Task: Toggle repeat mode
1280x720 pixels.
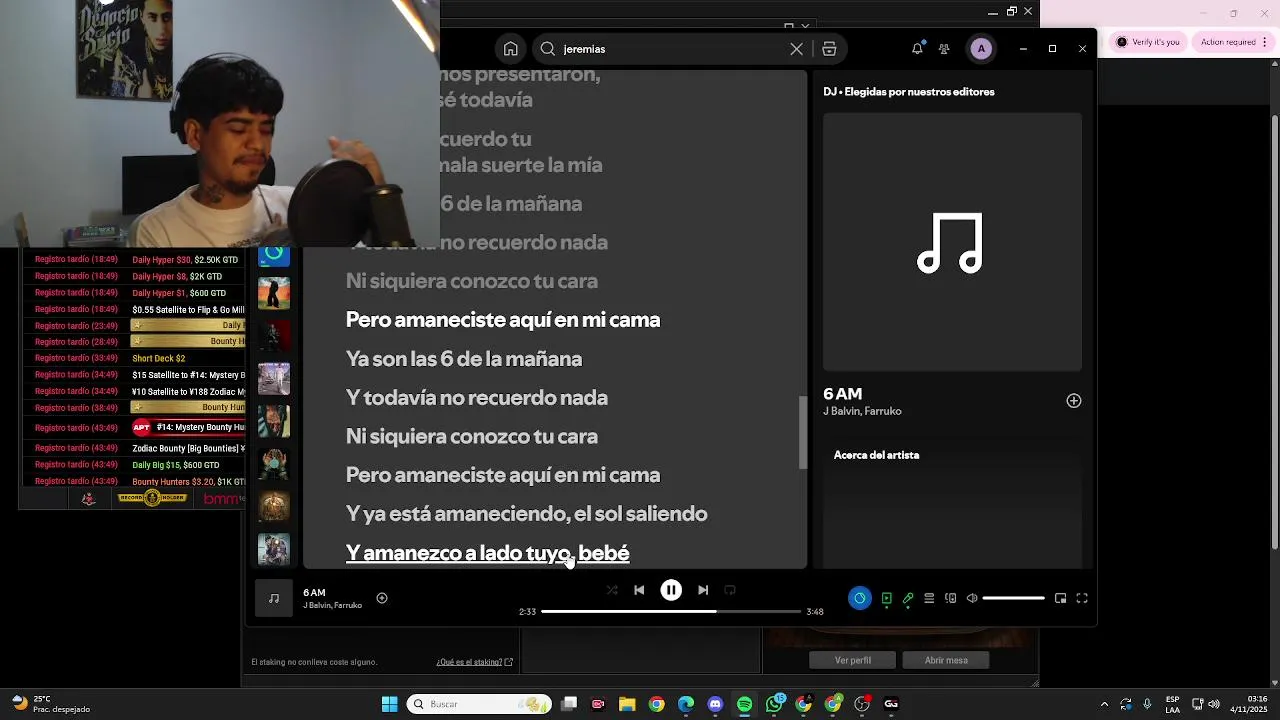Action: point(730,590)
